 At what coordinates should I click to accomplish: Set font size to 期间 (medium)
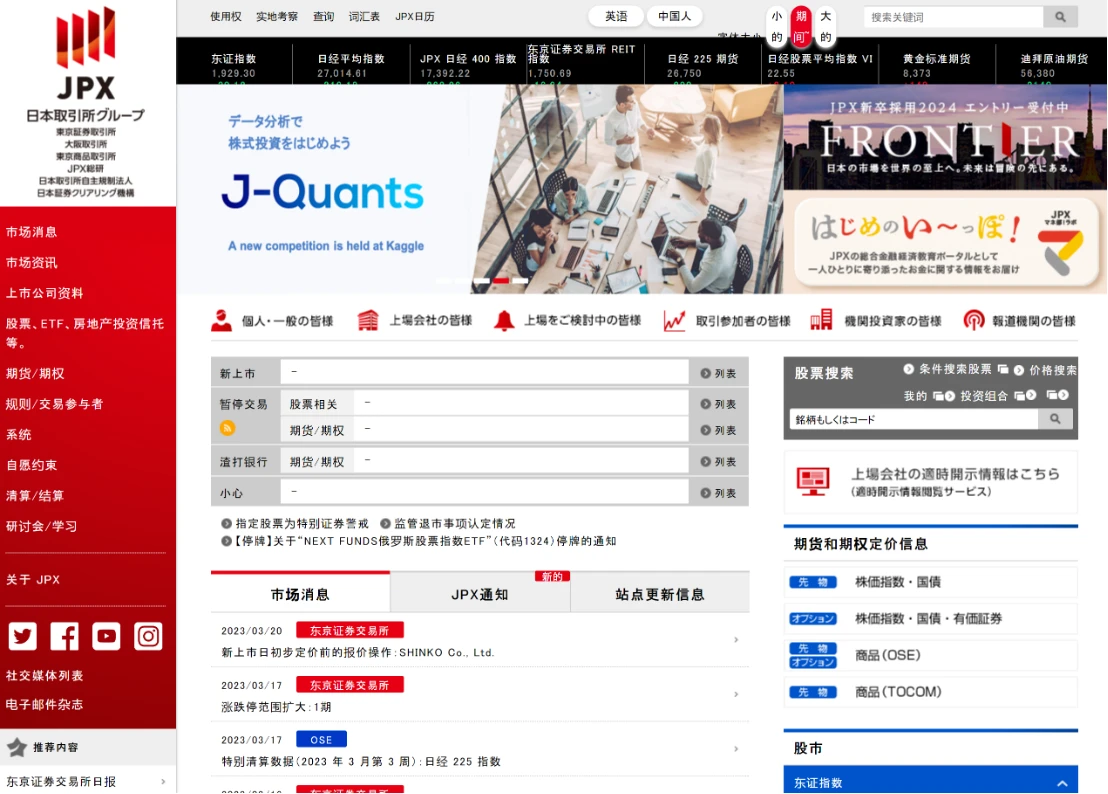[801, 26]
